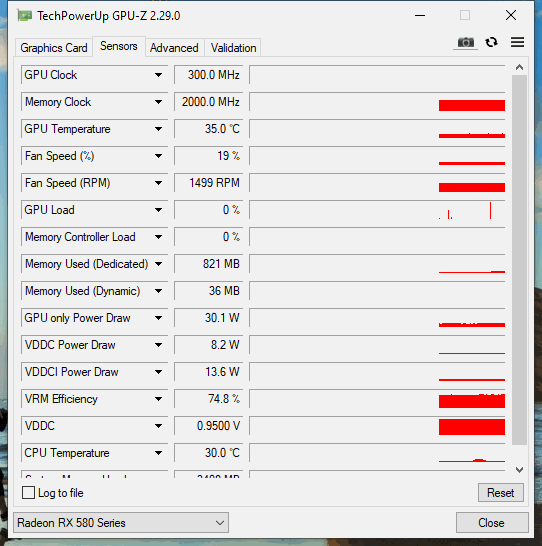542x546 pixels.
Task: Click the 30.0 °C CPU Temperature value
Action: pyautogui.click(x=209, y=453)
